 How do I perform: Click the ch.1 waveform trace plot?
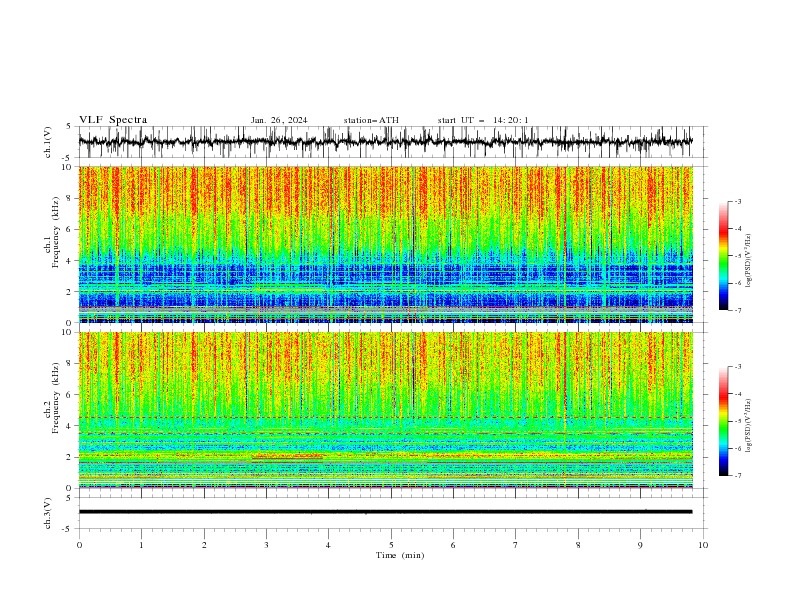tap(385, 142)
